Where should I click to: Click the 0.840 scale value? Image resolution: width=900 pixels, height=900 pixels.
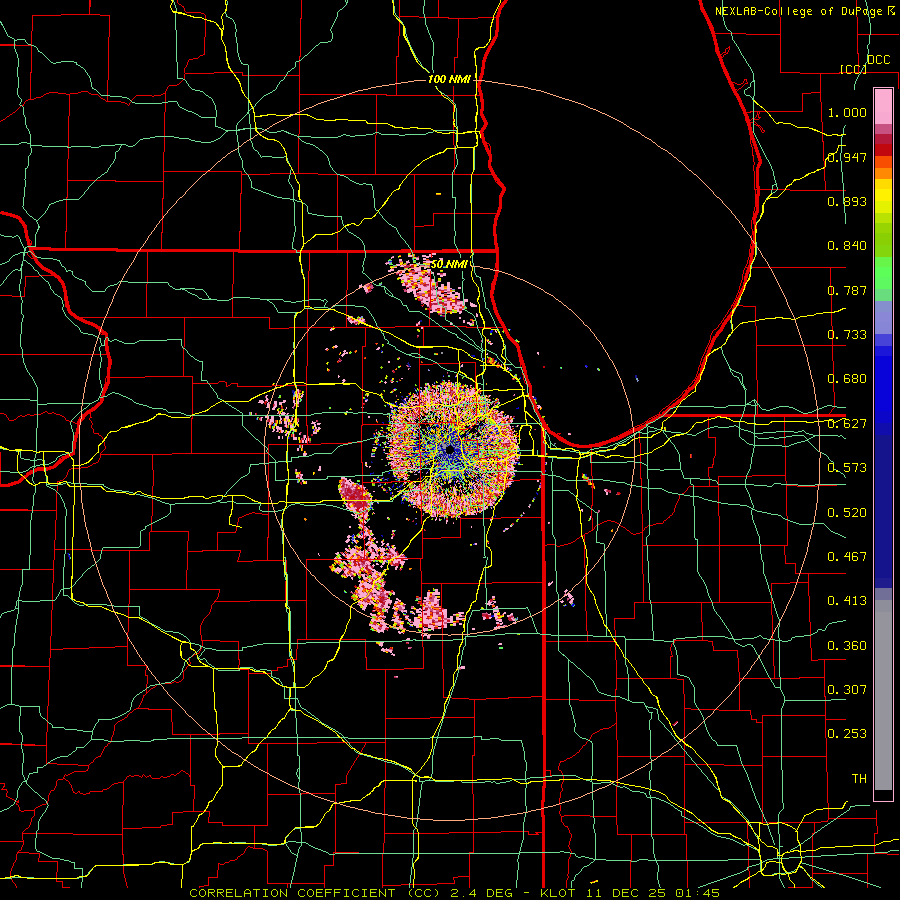tap(847, 246)
